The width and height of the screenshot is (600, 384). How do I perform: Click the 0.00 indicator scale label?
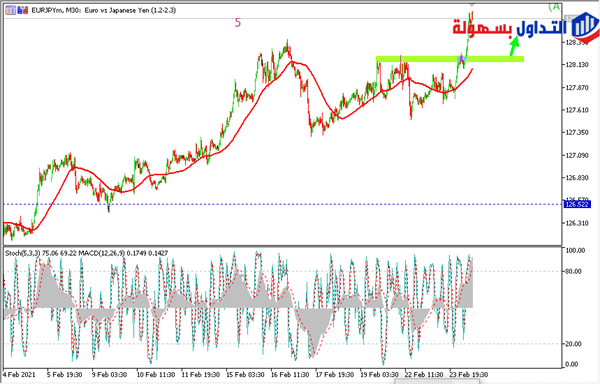tap(572, 364)
